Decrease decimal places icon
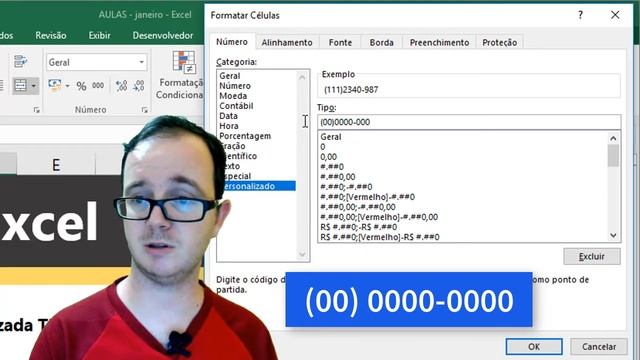Screen dimensions: 640x360 139,86
